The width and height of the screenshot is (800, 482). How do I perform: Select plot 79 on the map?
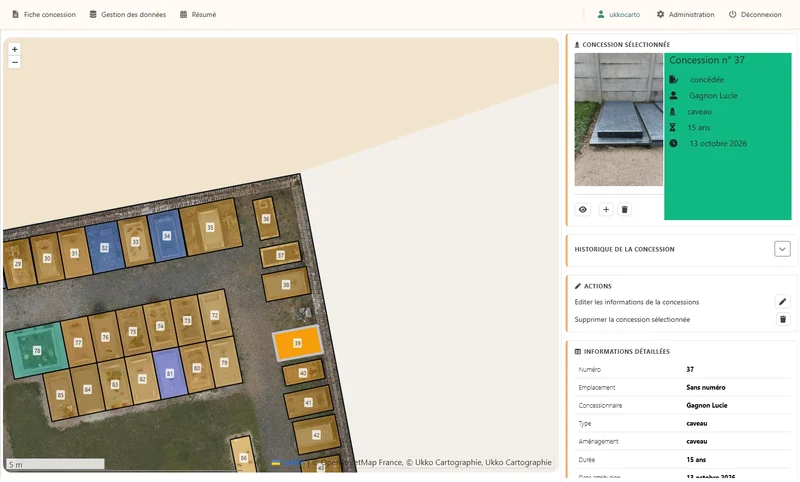(224, 362)
